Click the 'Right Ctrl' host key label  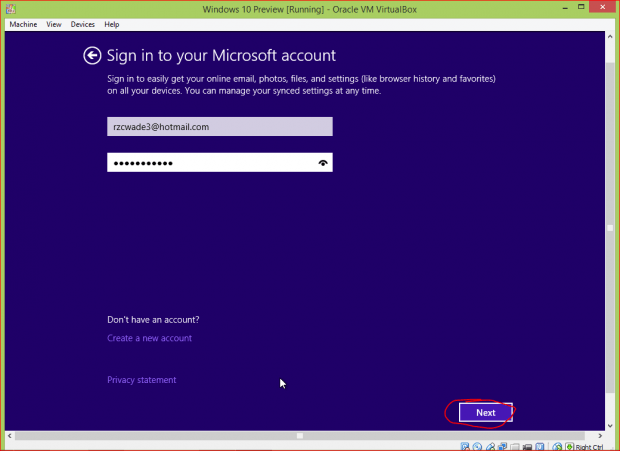pyautogui.click(x=589, y=447)
